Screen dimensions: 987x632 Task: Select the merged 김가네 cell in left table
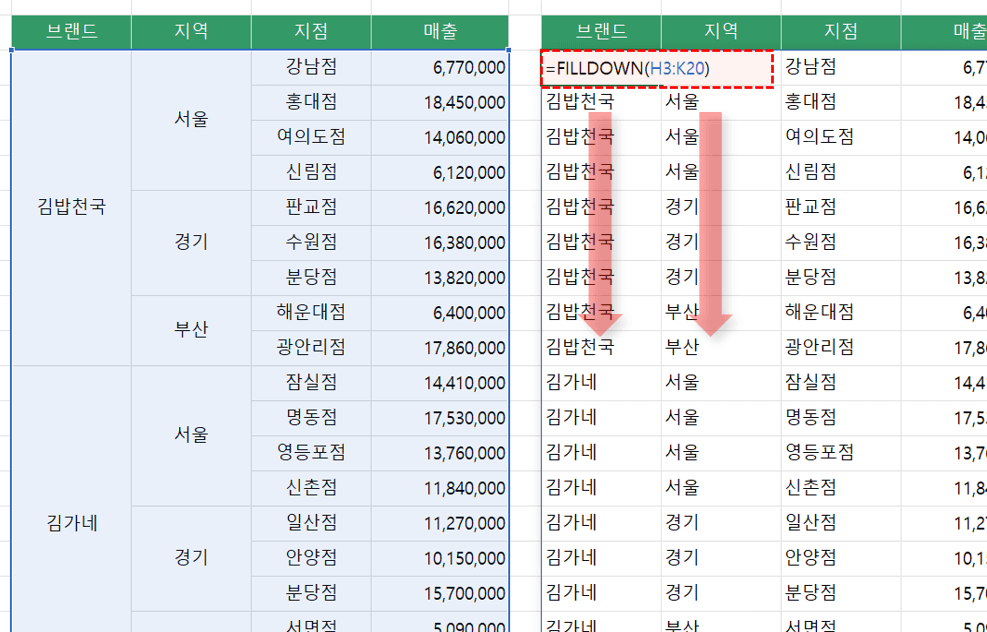tap(71, 522)
